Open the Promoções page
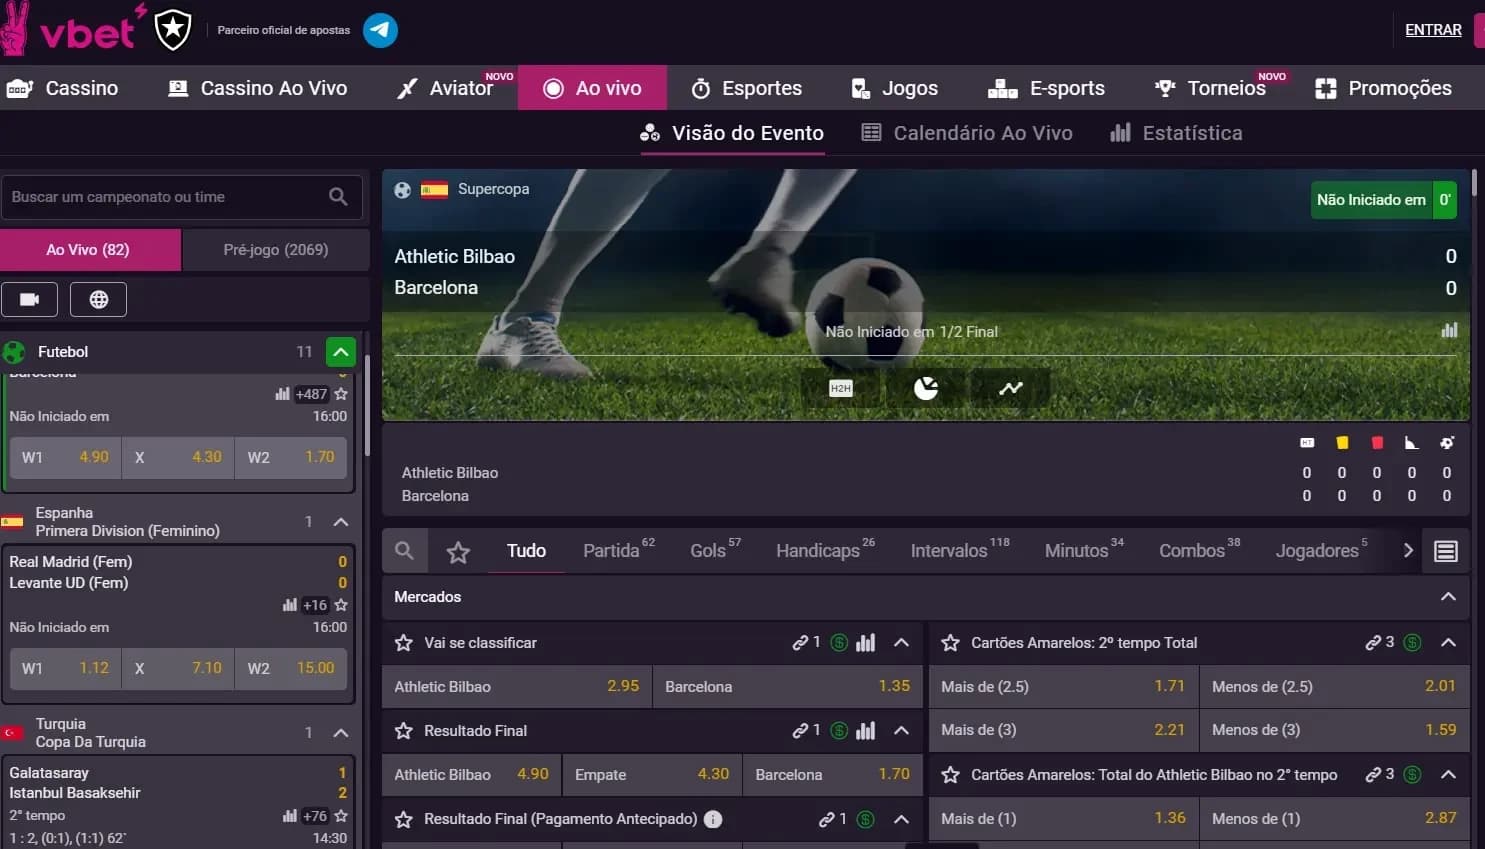The height and width of the screenshot is (849, 1485). [x=1383, y=88]
